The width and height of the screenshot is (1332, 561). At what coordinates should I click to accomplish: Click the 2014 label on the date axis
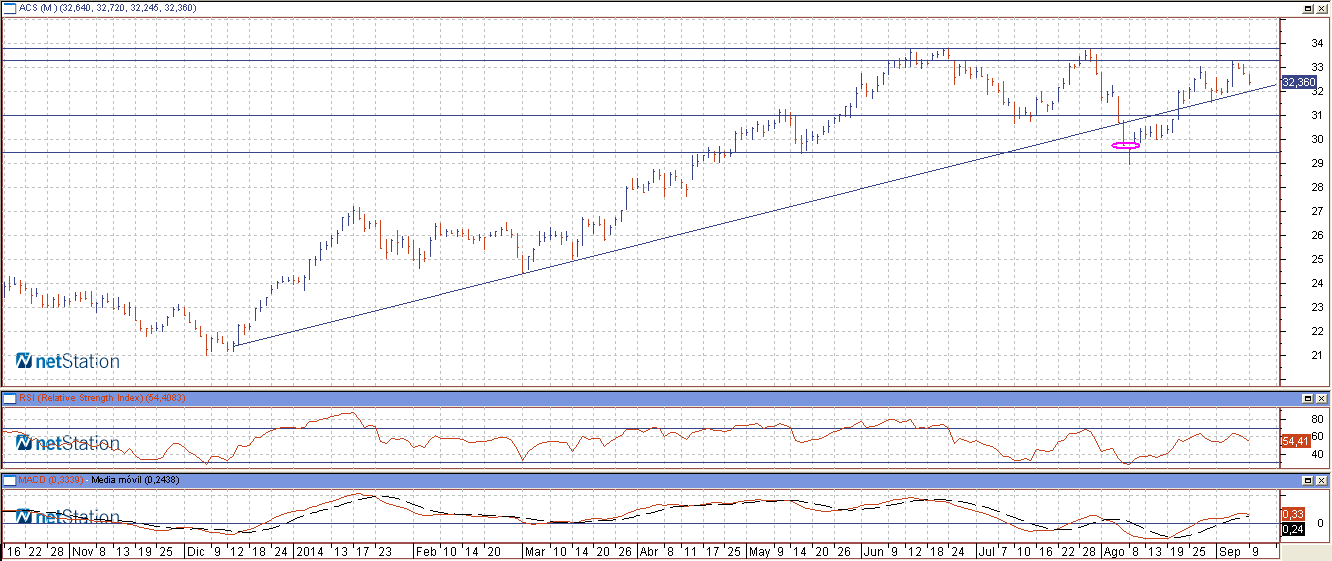tap(311, 551)
